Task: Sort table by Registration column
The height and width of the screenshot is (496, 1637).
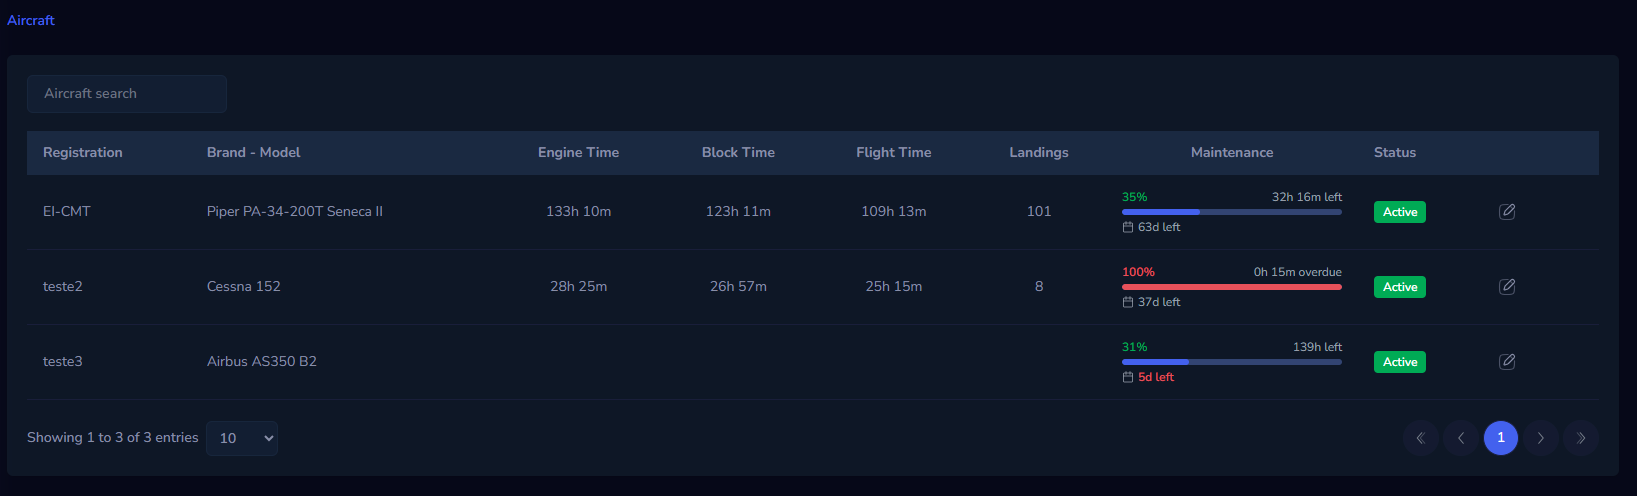Action: (83, 153)
